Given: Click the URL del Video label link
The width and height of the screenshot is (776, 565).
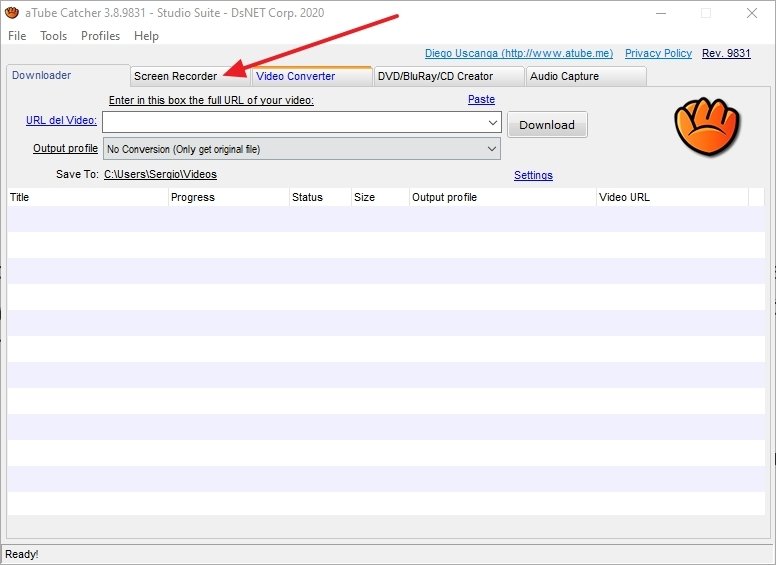Looking at the screenshot, I should (x=61, y=120).
